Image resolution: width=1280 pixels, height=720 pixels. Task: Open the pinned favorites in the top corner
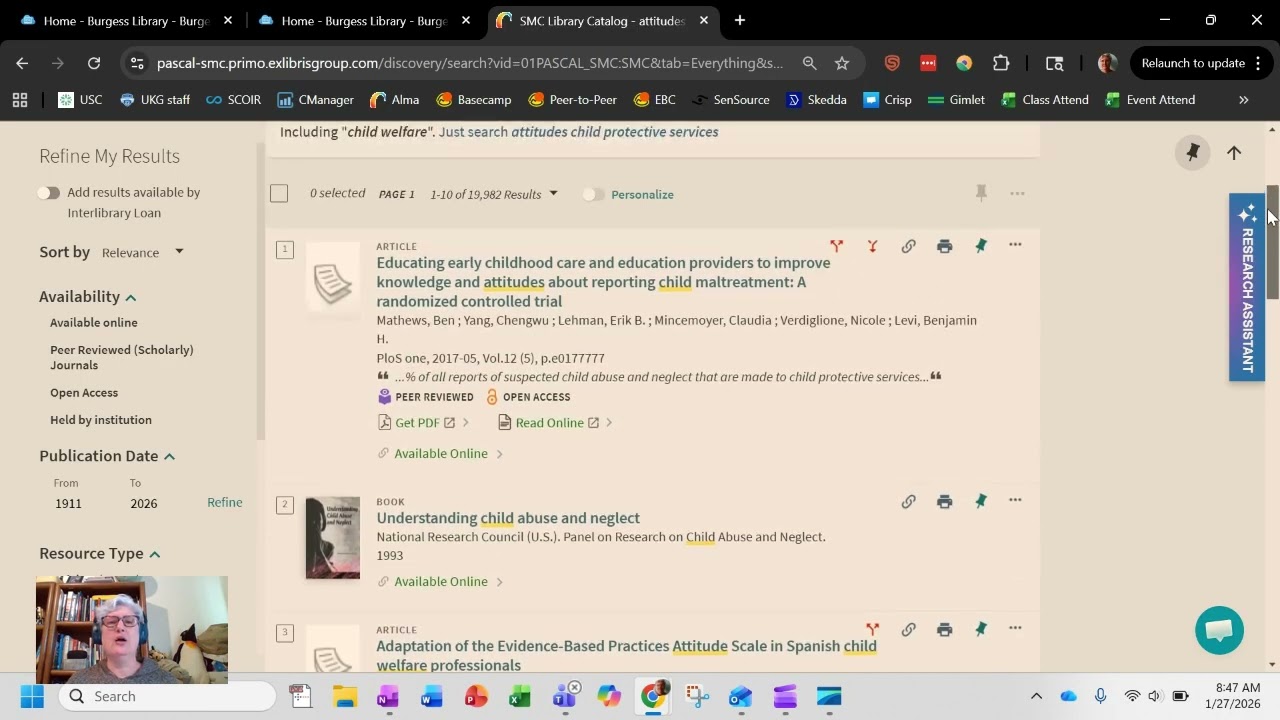click(1192, 153)
